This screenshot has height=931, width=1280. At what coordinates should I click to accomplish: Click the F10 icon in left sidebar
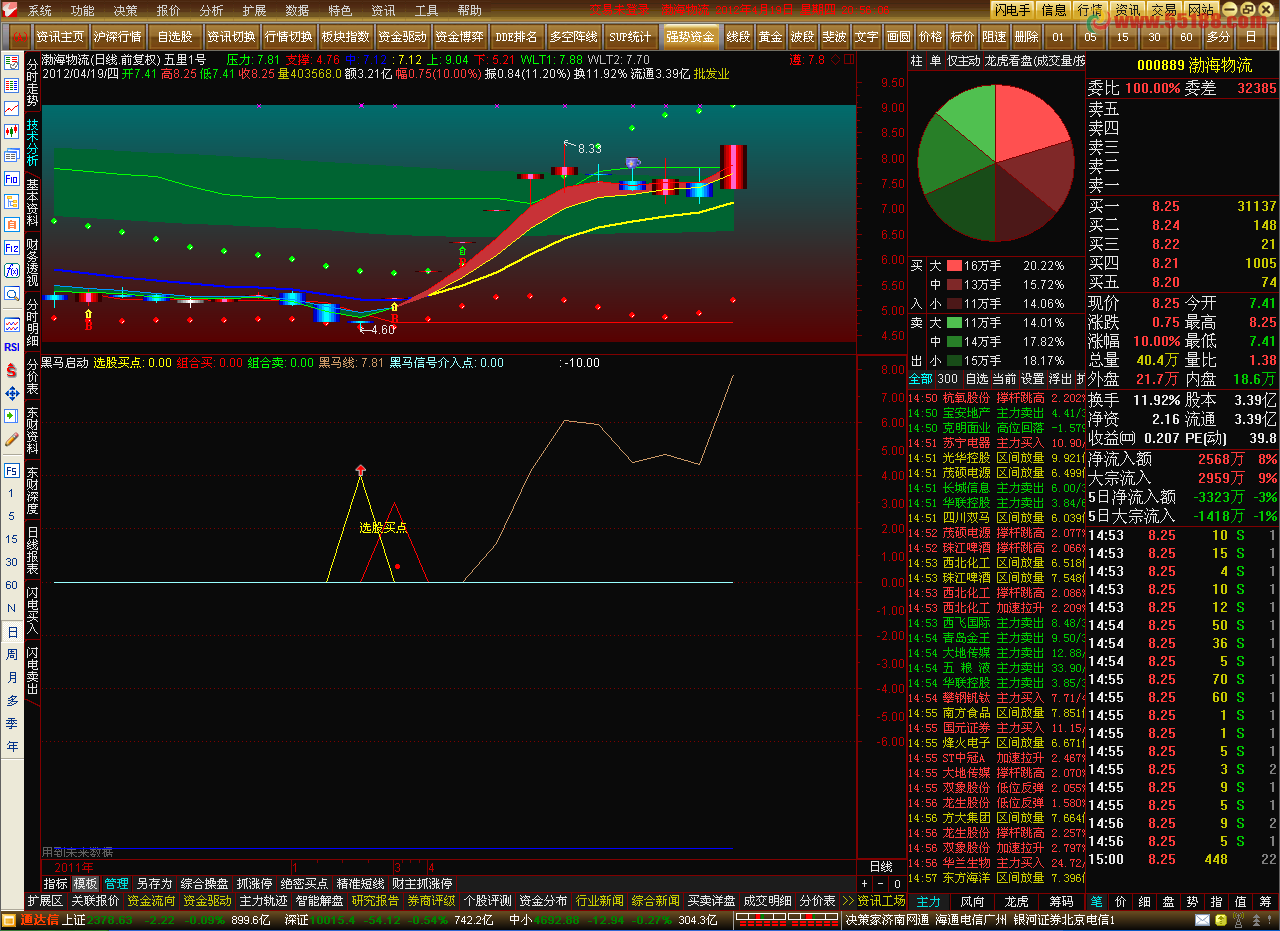pos(12,178)
